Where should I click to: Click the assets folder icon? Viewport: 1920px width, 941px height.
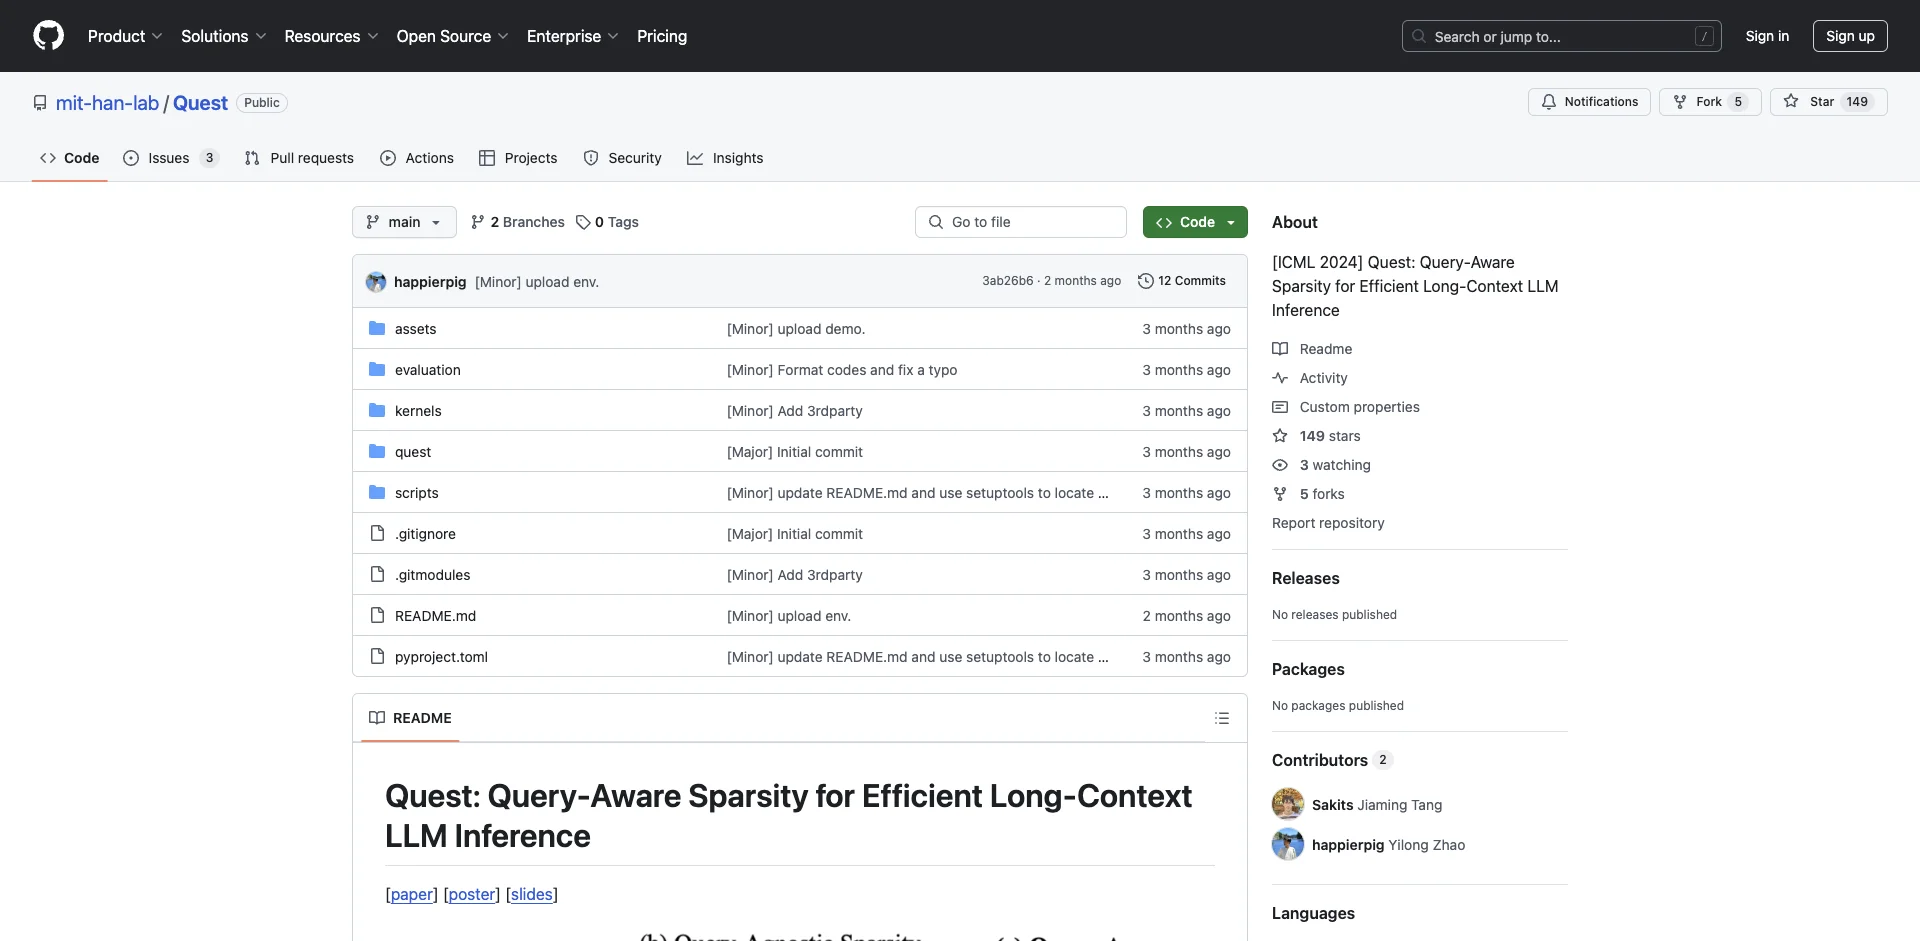pos(377,328)
